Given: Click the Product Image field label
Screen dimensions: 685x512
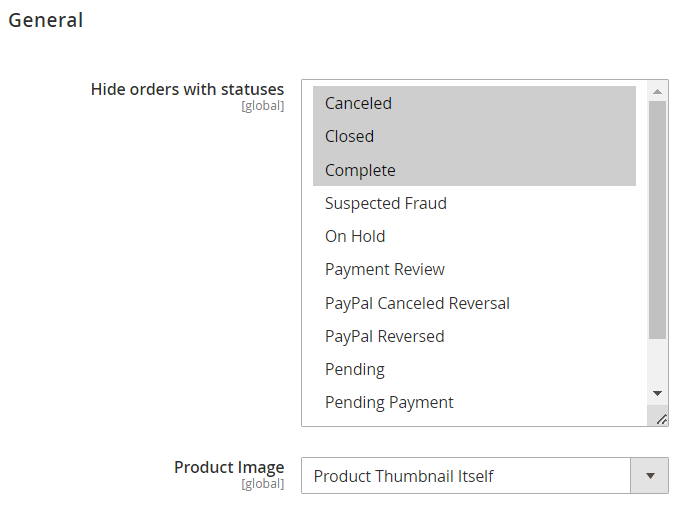Looking at the screenshot, I should pyautogui.click(x=229, y=467).
